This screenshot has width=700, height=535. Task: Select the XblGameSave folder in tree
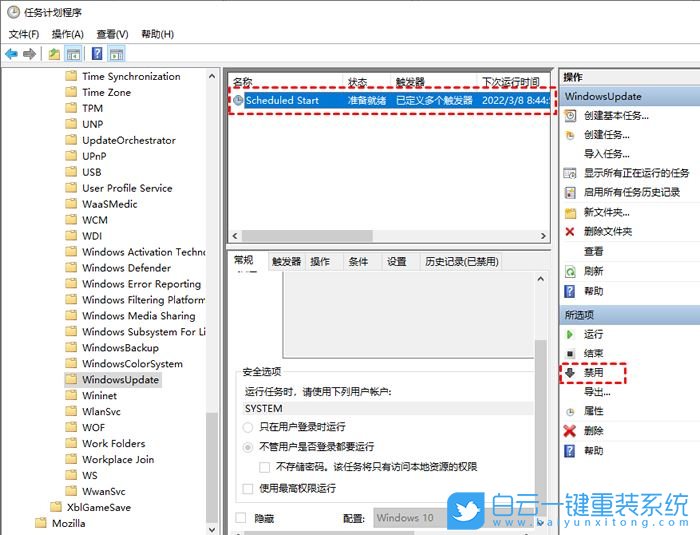tap(99, 507)
